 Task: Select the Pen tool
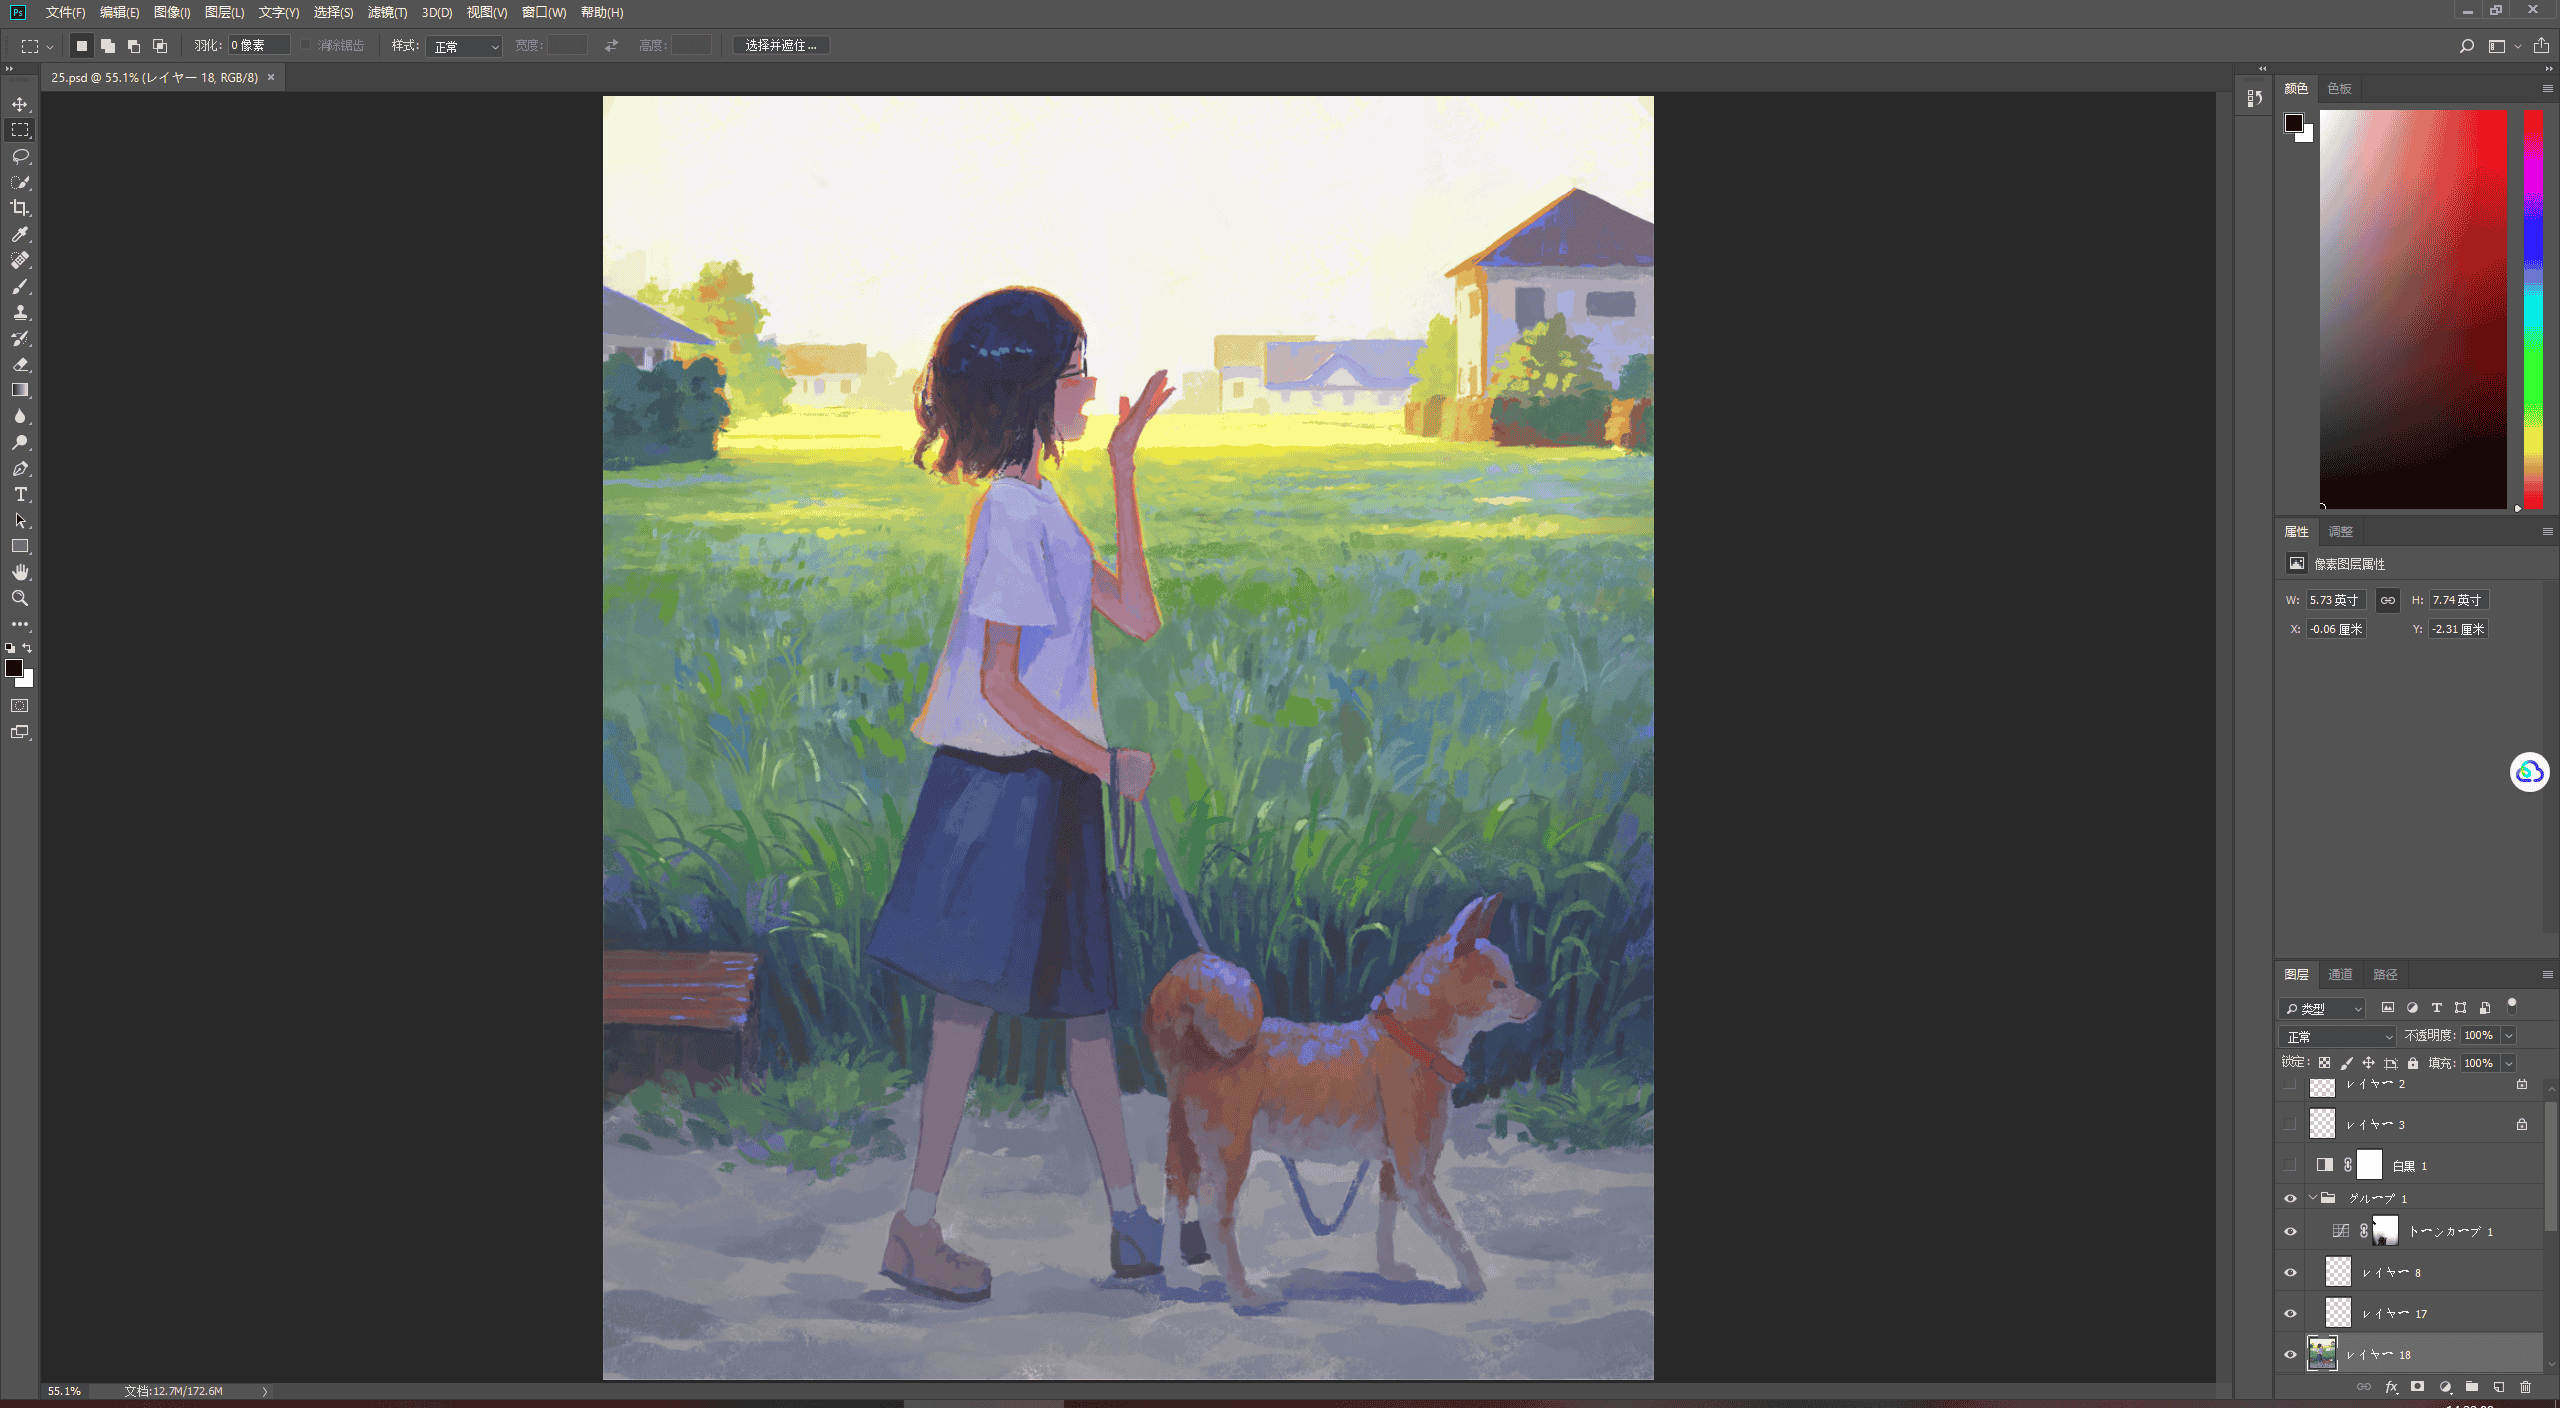click(x=20, y=468)
